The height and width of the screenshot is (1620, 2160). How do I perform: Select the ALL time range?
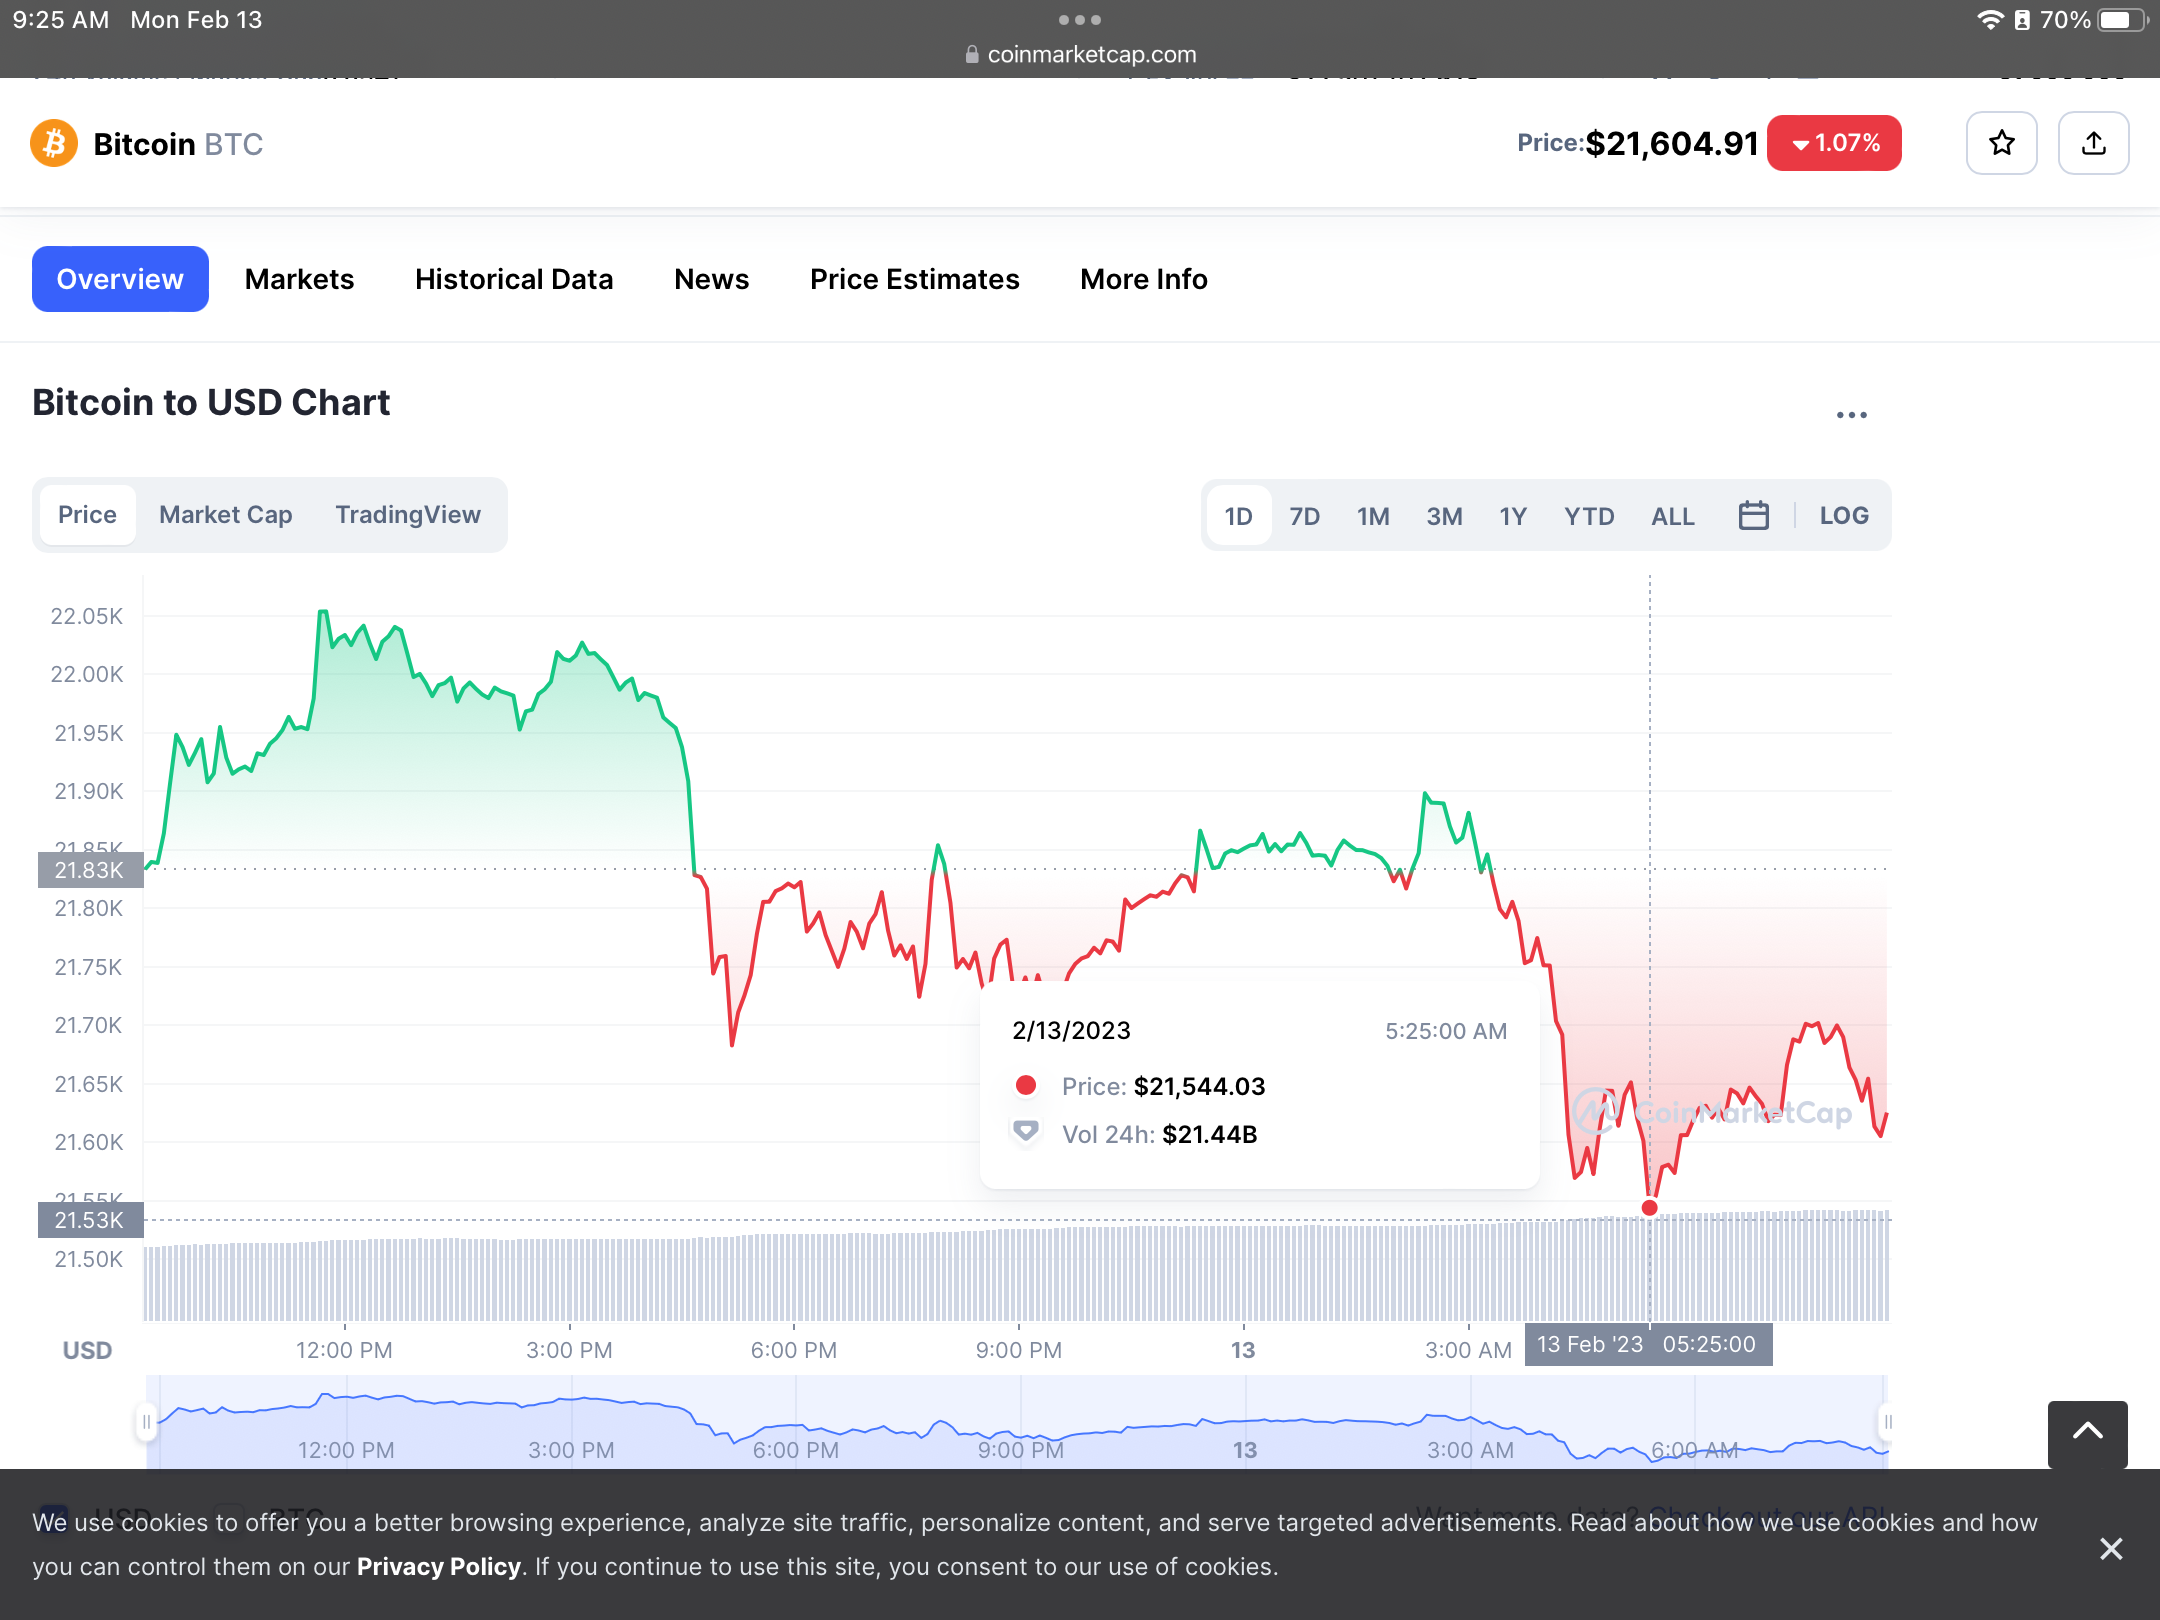[1672, 516]
